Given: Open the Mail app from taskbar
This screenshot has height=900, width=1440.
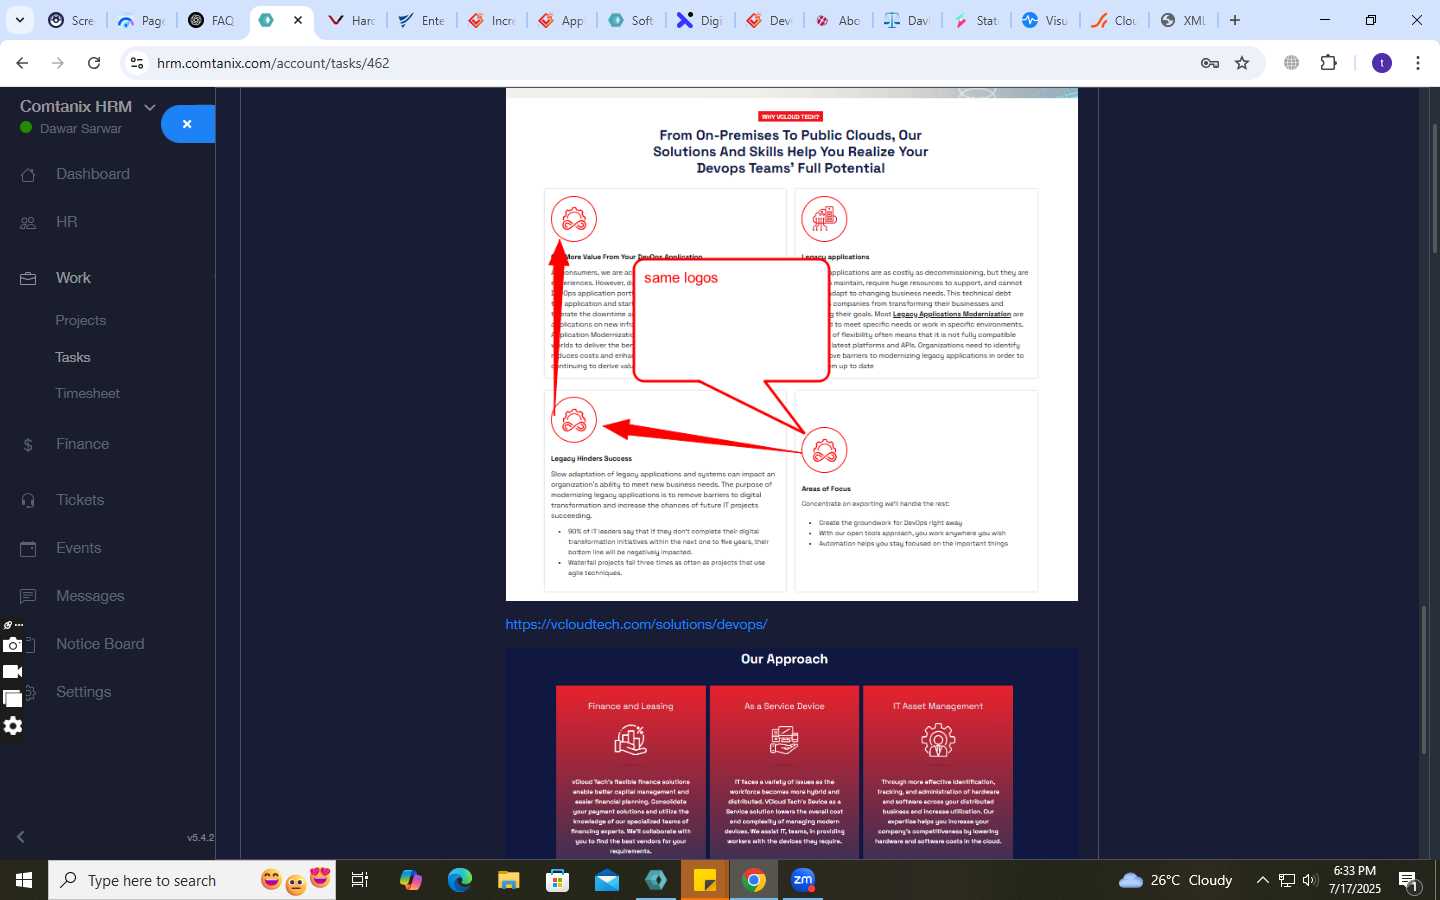Looking at the screenshot, I should click(607, 880).
